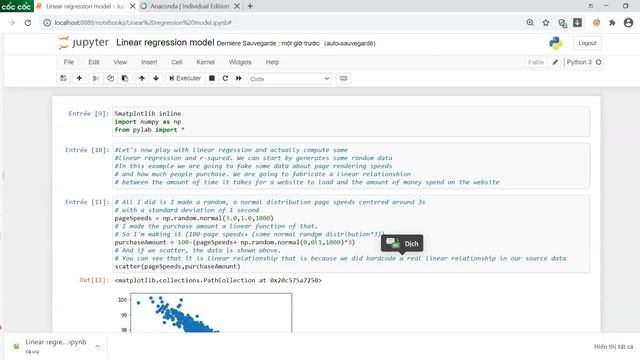Open the Insert menu

tap(149, 62)
